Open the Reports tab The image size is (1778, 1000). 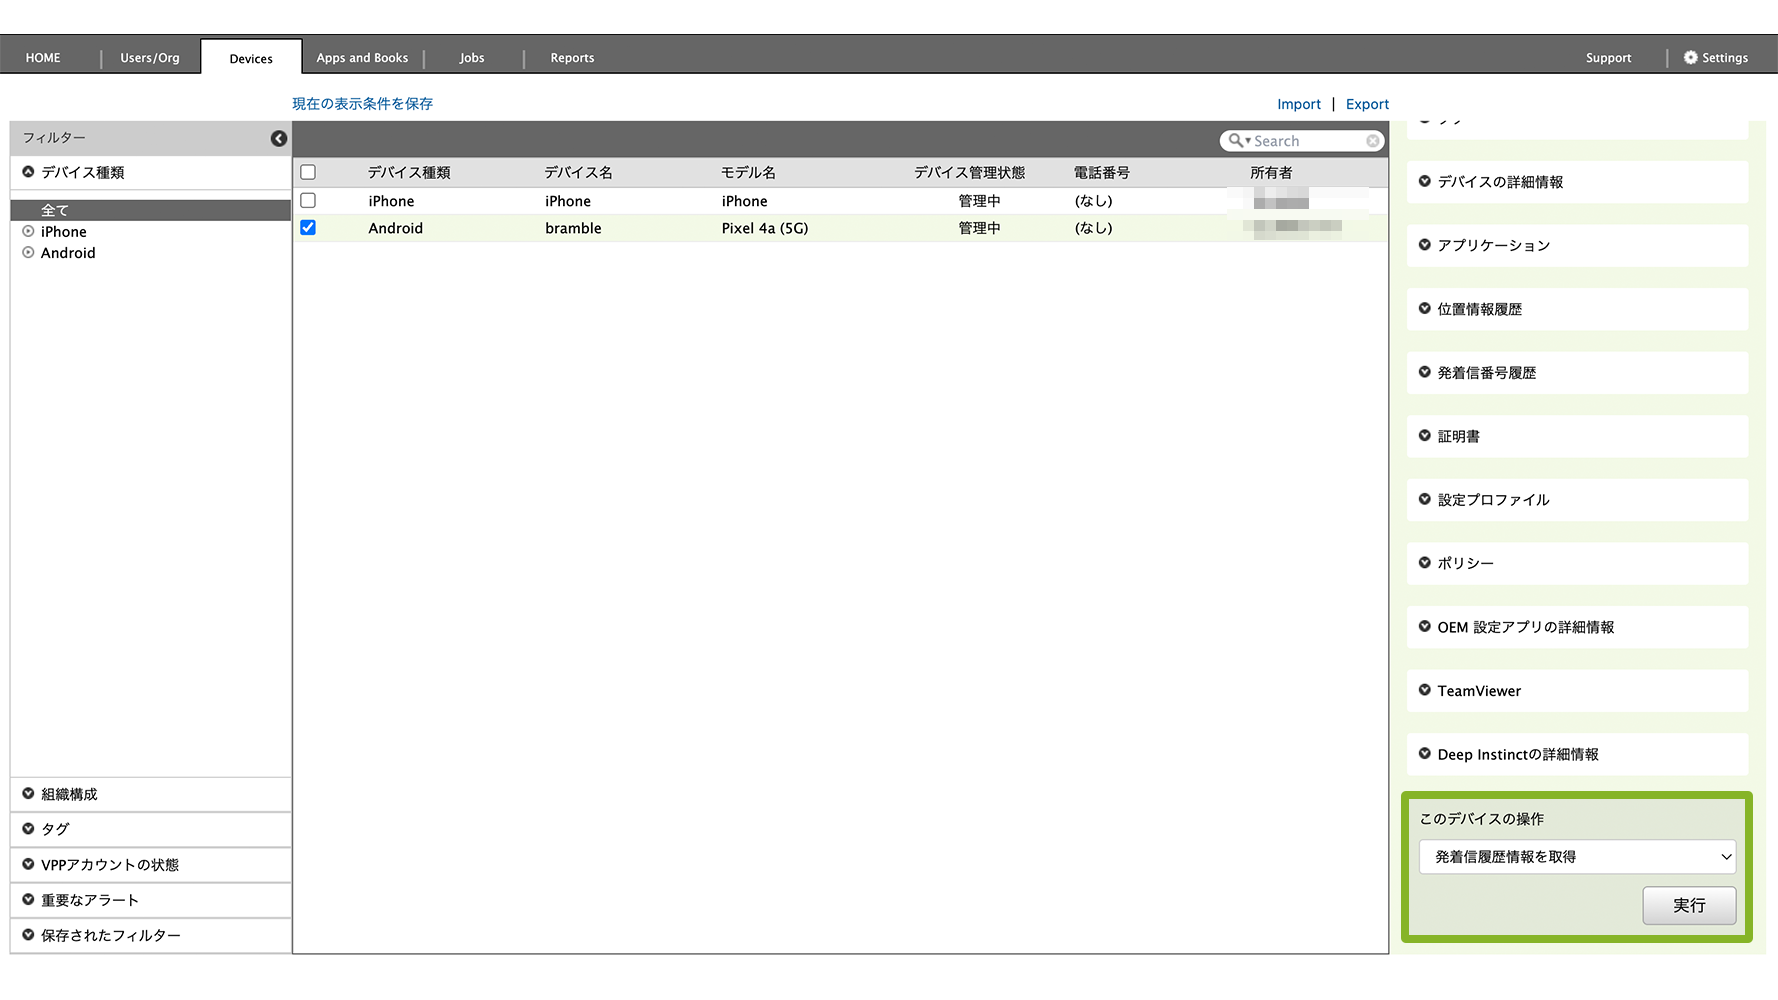(572, 58)
